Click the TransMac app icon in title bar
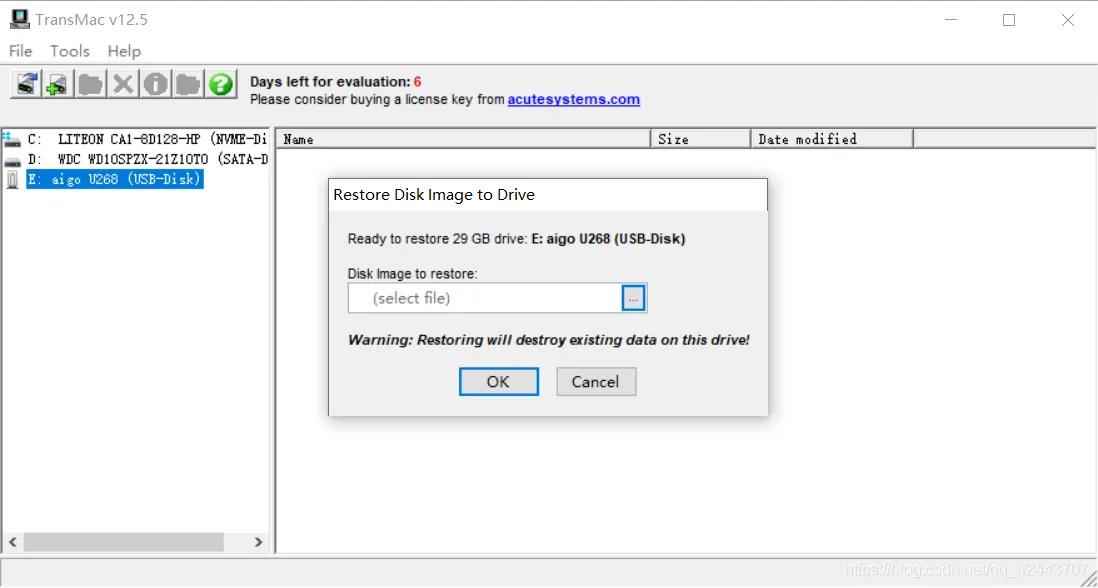Image resolution: width=1098 pixels, height=588 pixels. (x=20, y=19)
